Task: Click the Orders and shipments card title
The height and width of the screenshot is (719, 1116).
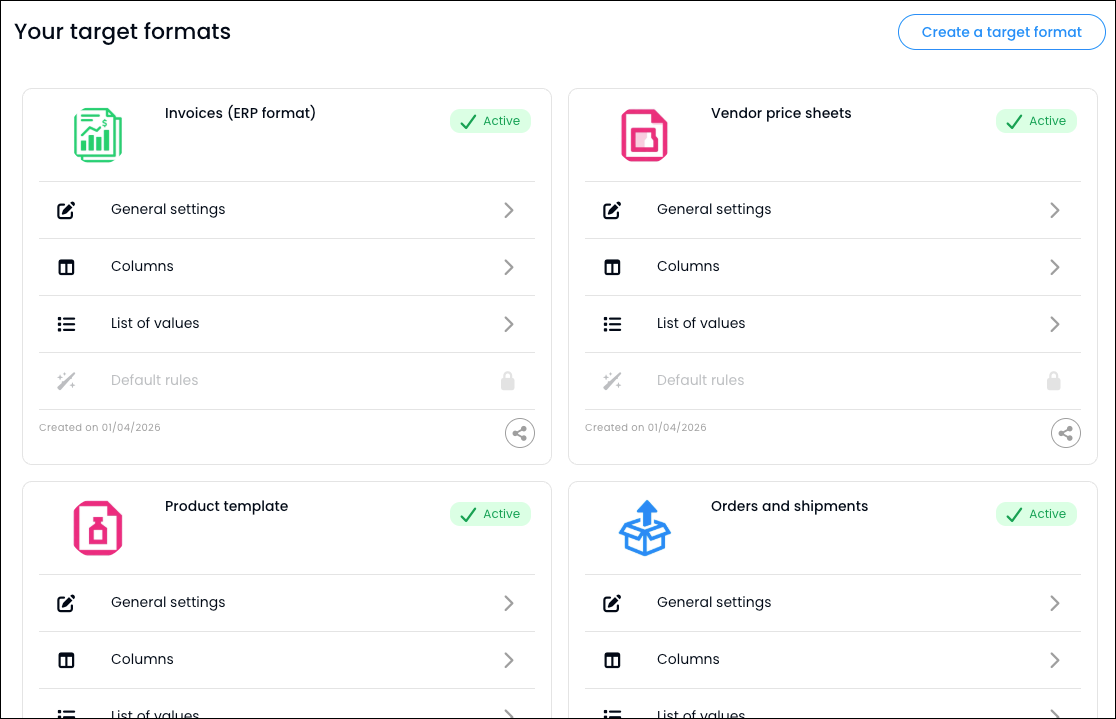Action: click(789, 506)
